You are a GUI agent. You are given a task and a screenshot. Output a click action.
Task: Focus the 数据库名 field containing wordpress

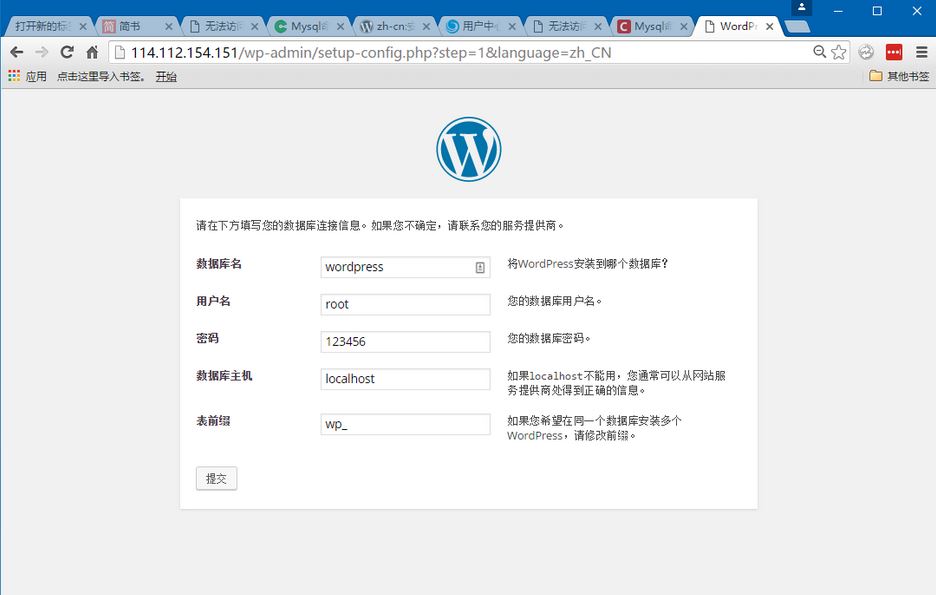pos(405,267)
